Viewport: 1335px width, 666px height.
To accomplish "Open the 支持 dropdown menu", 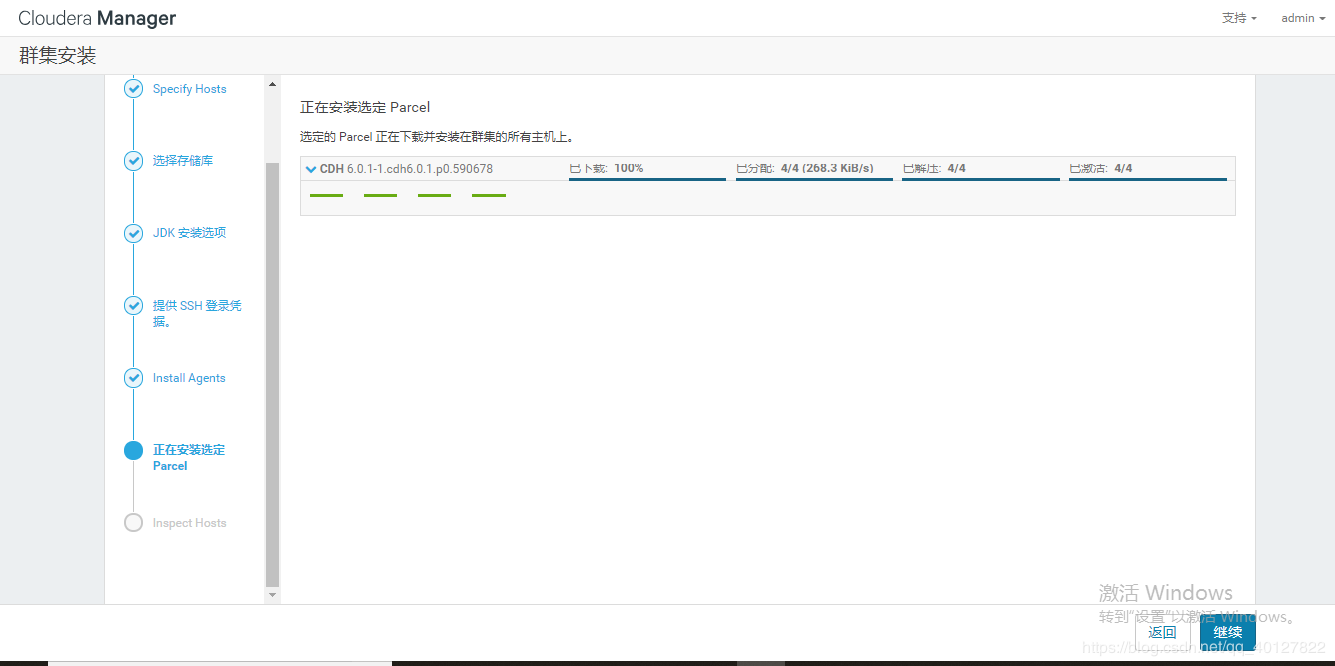I will (x=1239, y=18).
